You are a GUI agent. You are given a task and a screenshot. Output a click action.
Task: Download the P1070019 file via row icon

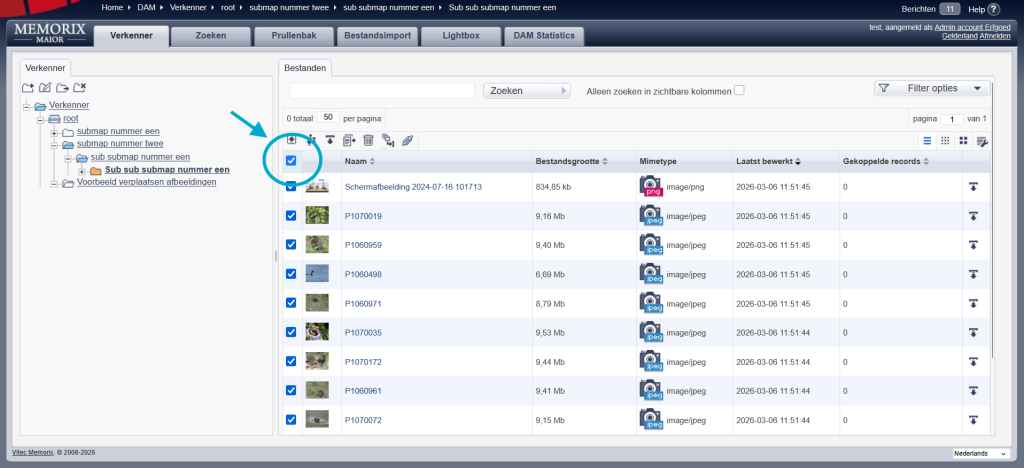[971, 215]
